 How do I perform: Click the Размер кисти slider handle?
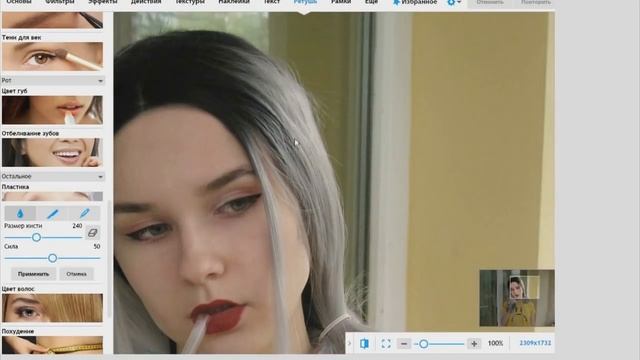[x=36, y=237]
